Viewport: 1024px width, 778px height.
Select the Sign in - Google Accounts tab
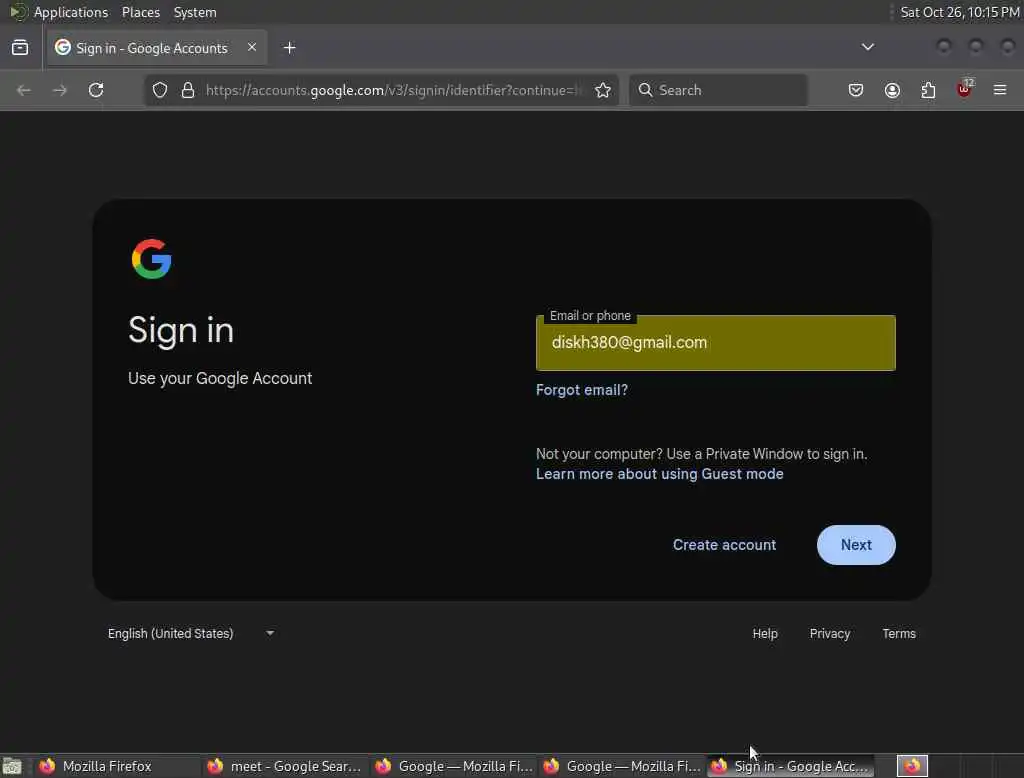(x=156, y=48)
